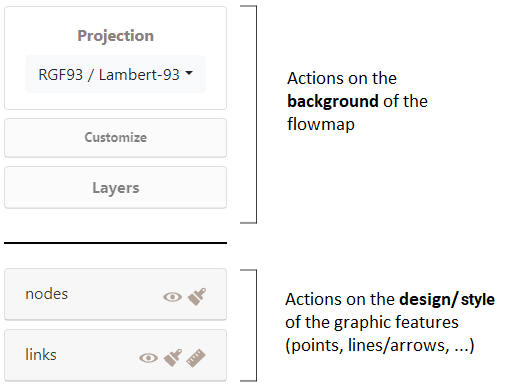Select the links layer name
Viewport: 506px width, 388px height.
pos(41,355)
